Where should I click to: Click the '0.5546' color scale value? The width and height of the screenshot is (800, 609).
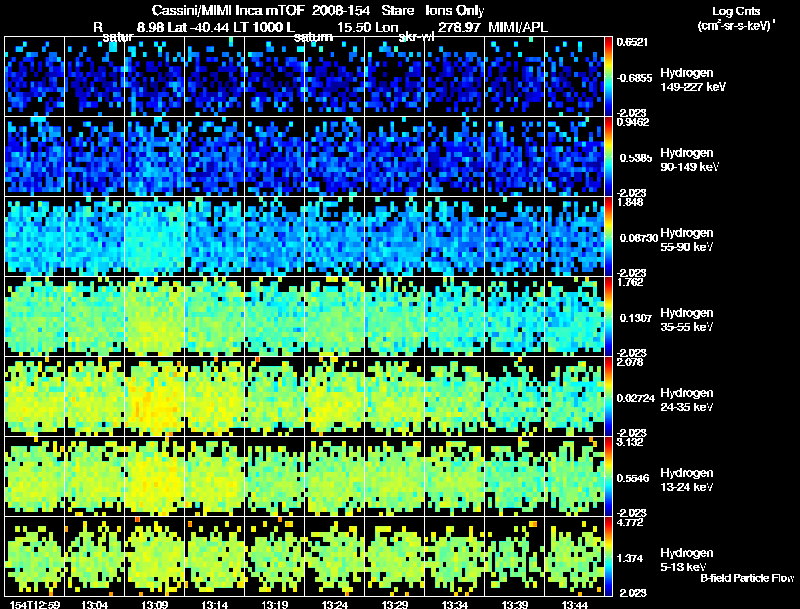(633, 478)
